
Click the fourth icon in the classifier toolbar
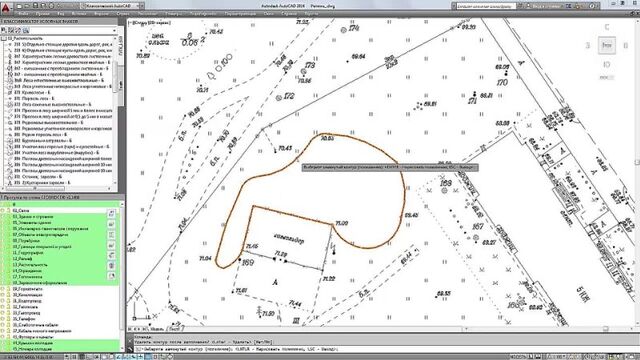click(26, 30)
